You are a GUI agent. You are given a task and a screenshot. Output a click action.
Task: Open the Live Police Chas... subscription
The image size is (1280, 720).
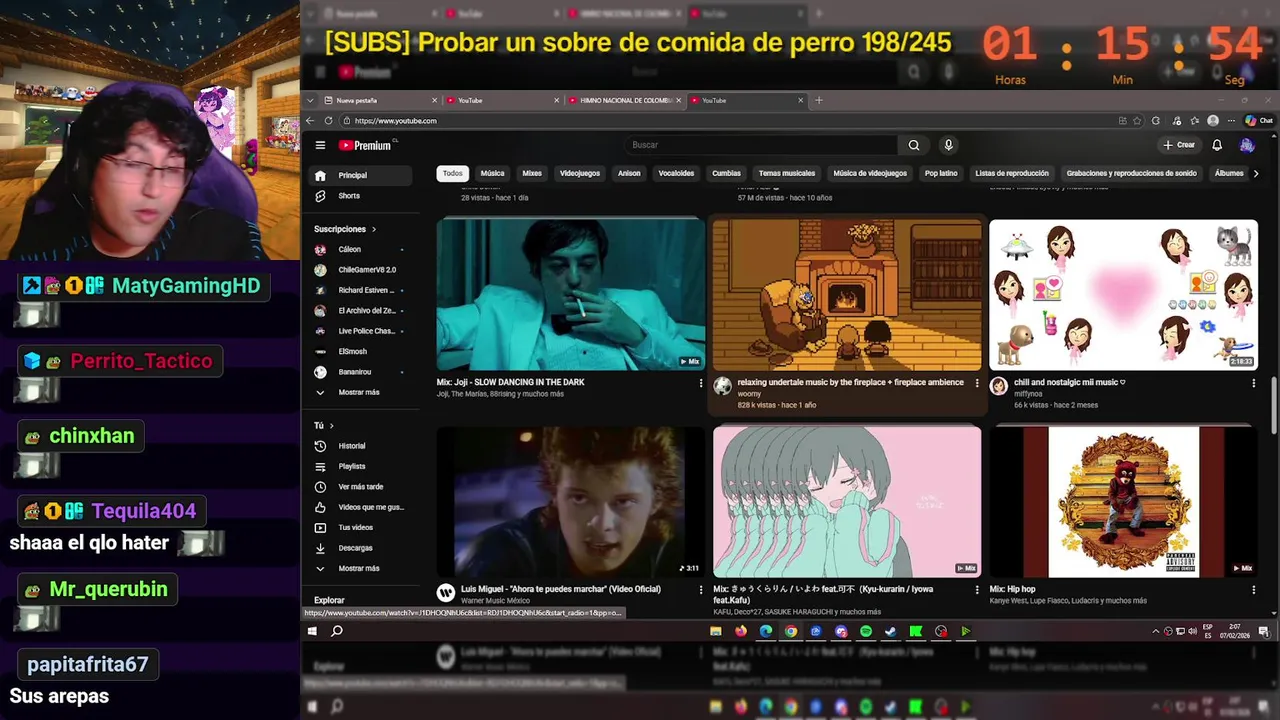(362, 331)
